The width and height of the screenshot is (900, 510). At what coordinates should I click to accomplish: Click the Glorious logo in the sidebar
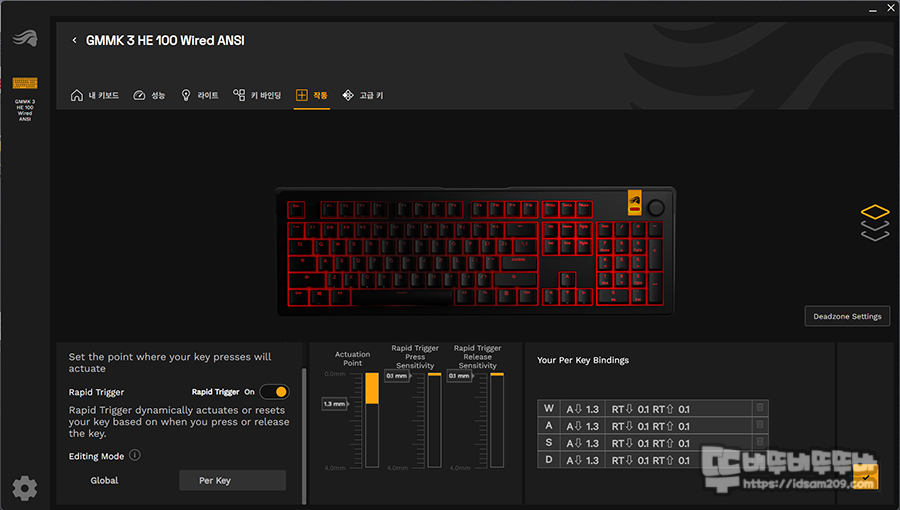[25, 38]
